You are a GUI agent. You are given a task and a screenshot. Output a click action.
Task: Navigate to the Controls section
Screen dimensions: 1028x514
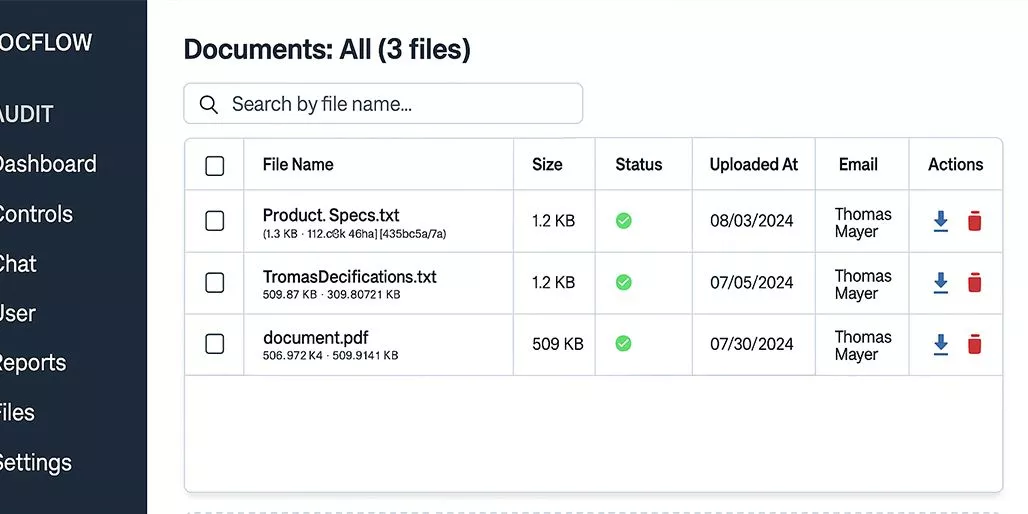tap(36, 214)
